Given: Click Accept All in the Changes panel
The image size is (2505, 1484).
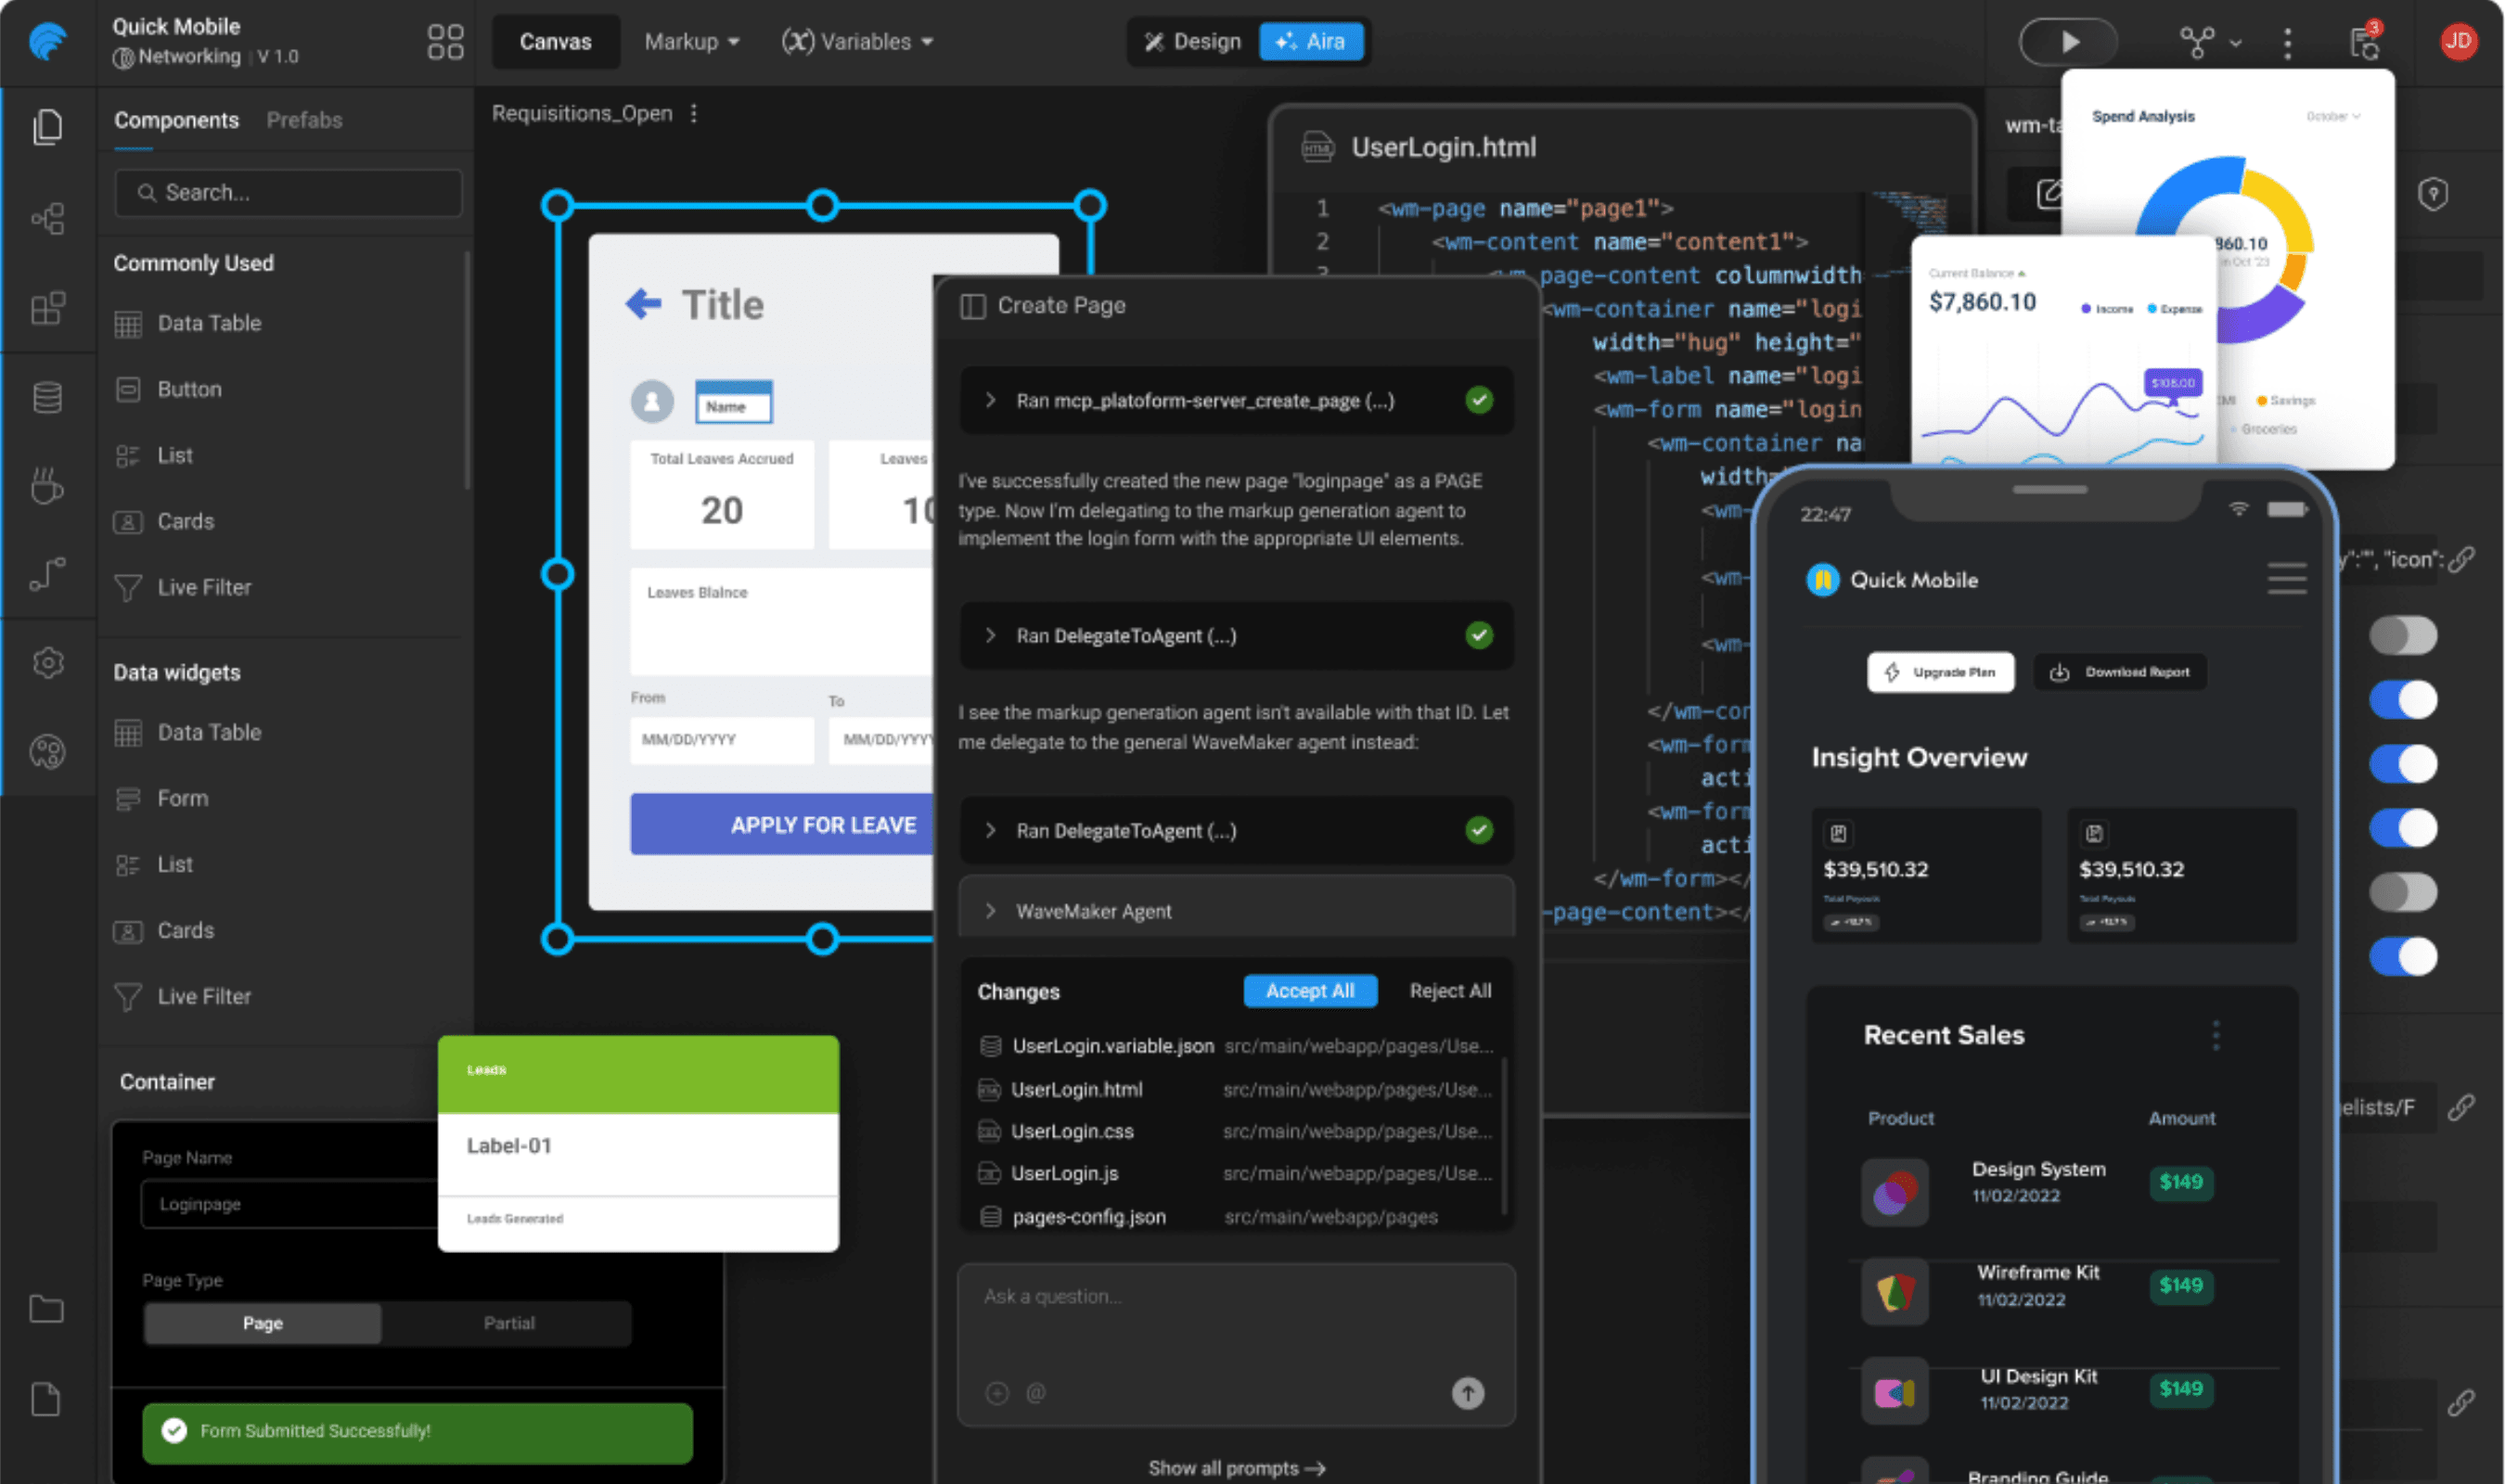Looking at the screenshot, I should click(1309, 991).
